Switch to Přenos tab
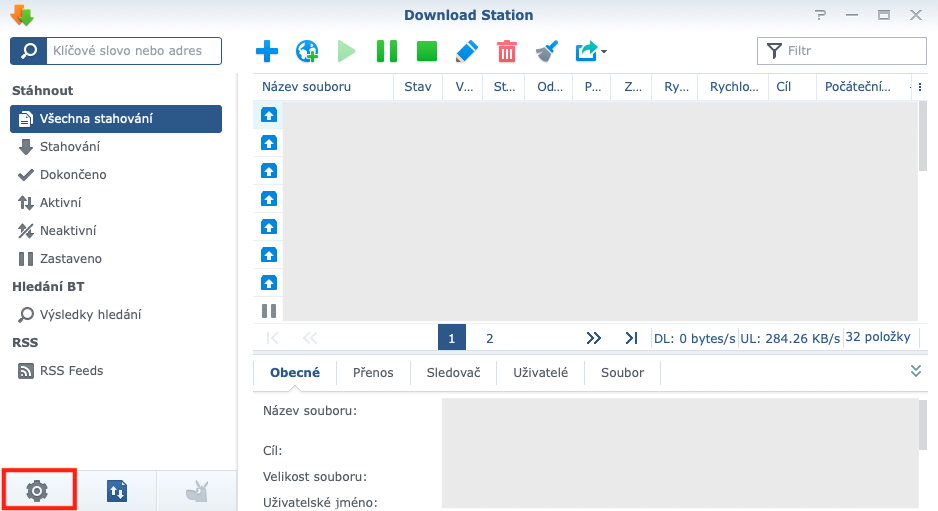The image size is (938, 511). pyautogui.click(x=373, y=373)
